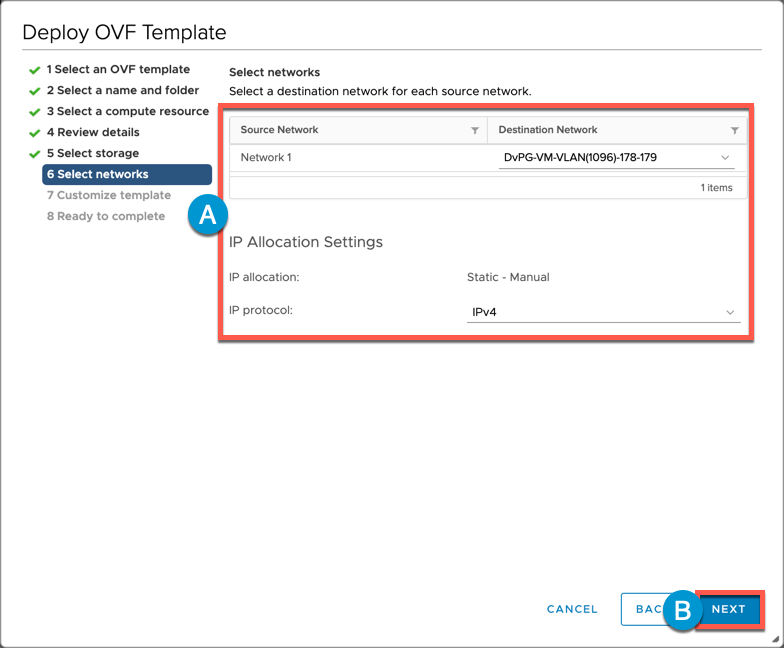This screenshot has height=648, width=784.
Task: Click the IP protocol: label
Action: 260,310
